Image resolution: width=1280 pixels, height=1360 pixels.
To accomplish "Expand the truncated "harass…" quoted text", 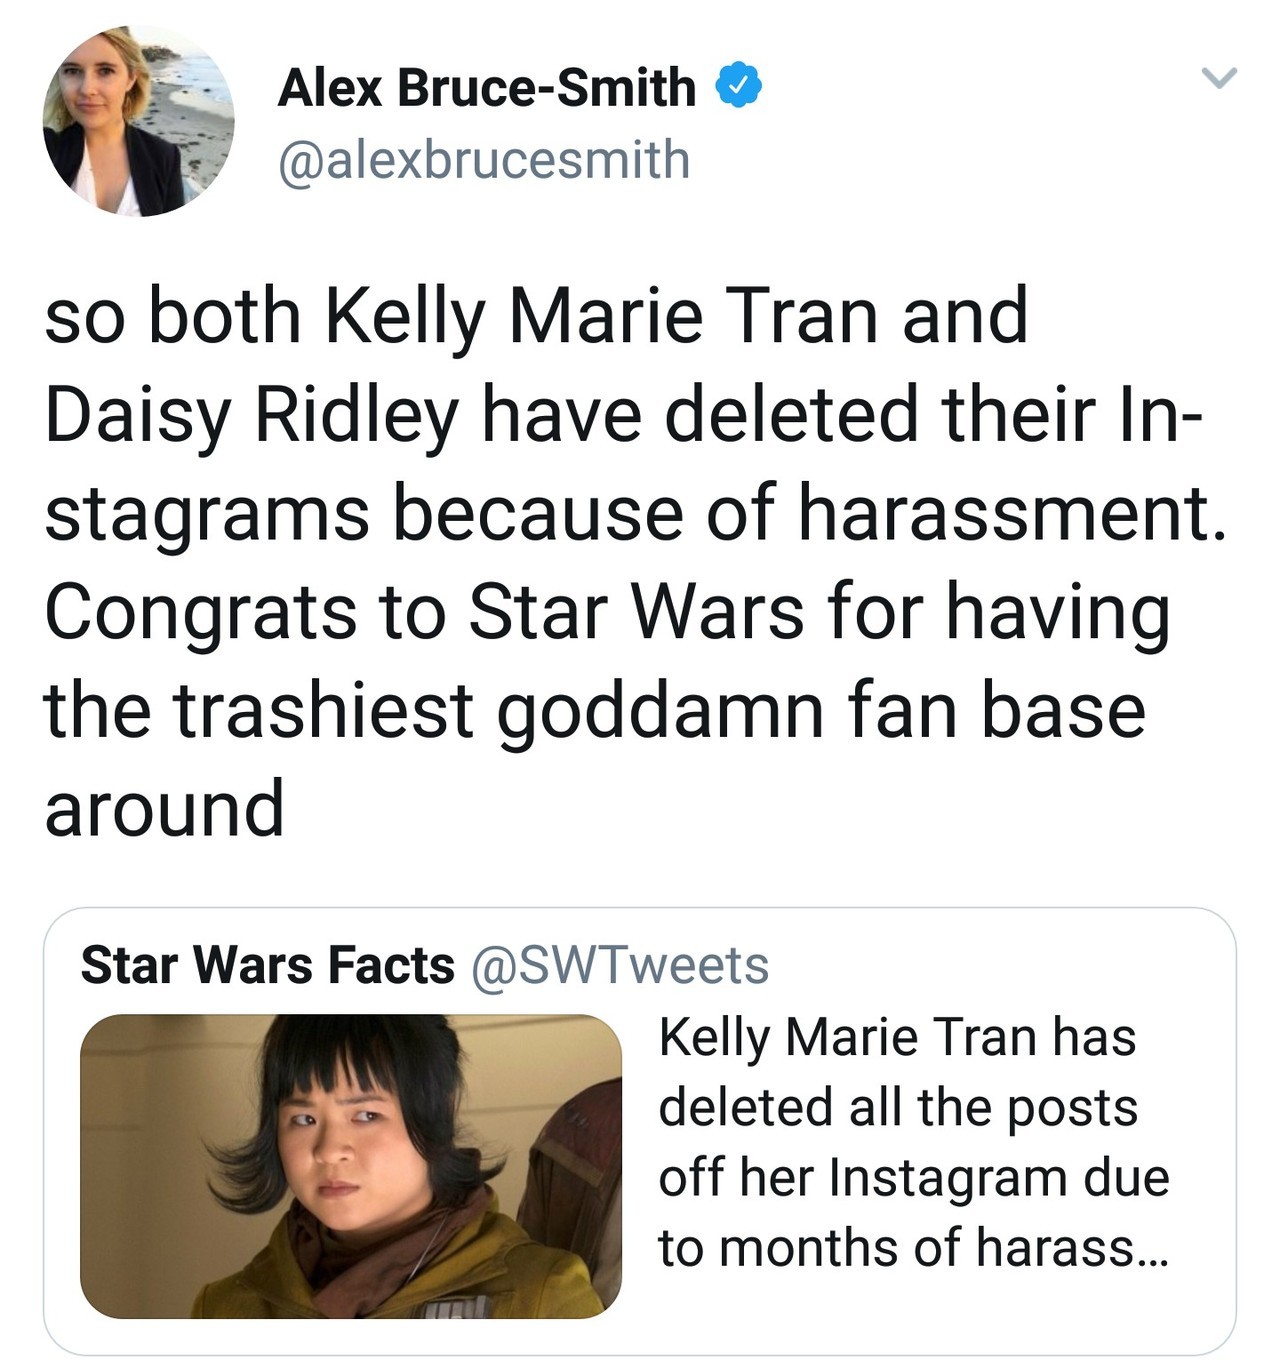I will point(1071,1248).
